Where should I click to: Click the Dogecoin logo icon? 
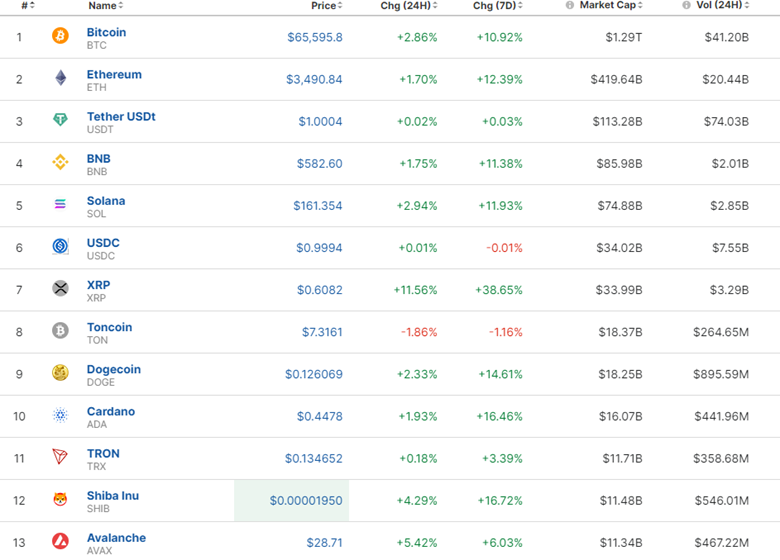tap(60, 373)
